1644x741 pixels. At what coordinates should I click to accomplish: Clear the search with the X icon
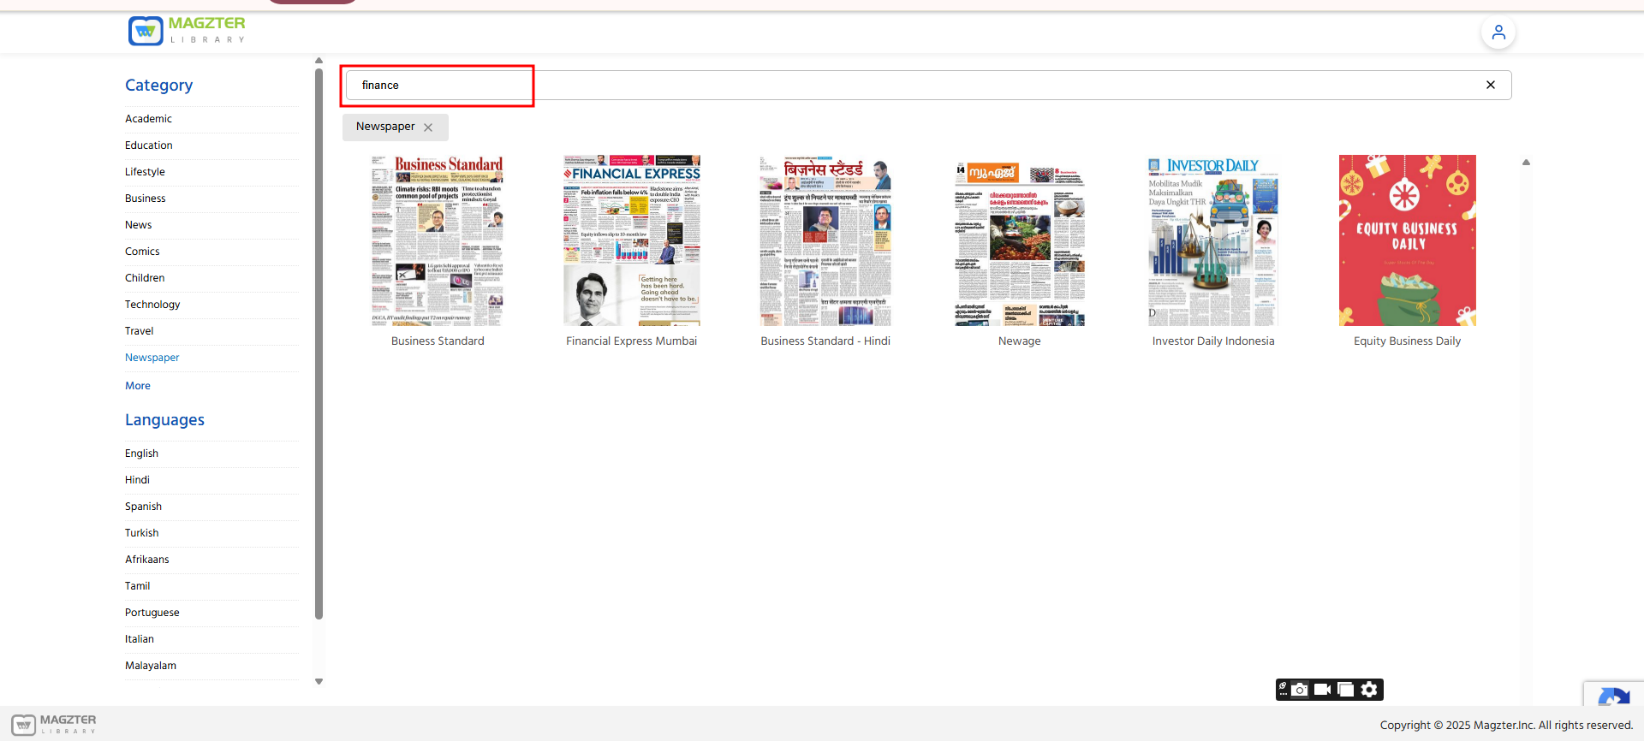[x=1490, y=85]
